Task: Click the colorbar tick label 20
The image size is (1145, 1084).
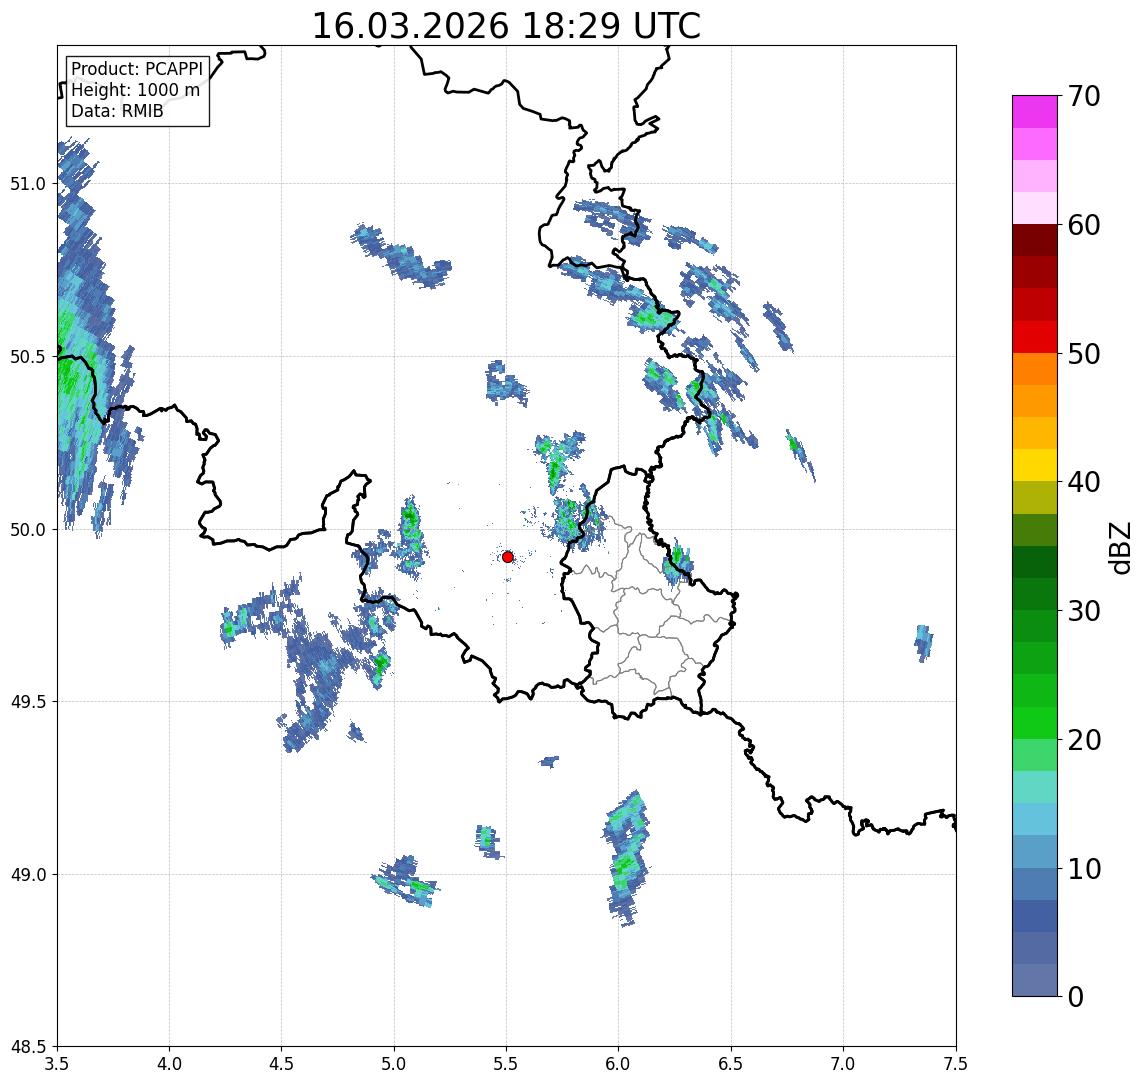Action: click(x=1084, y=740)
